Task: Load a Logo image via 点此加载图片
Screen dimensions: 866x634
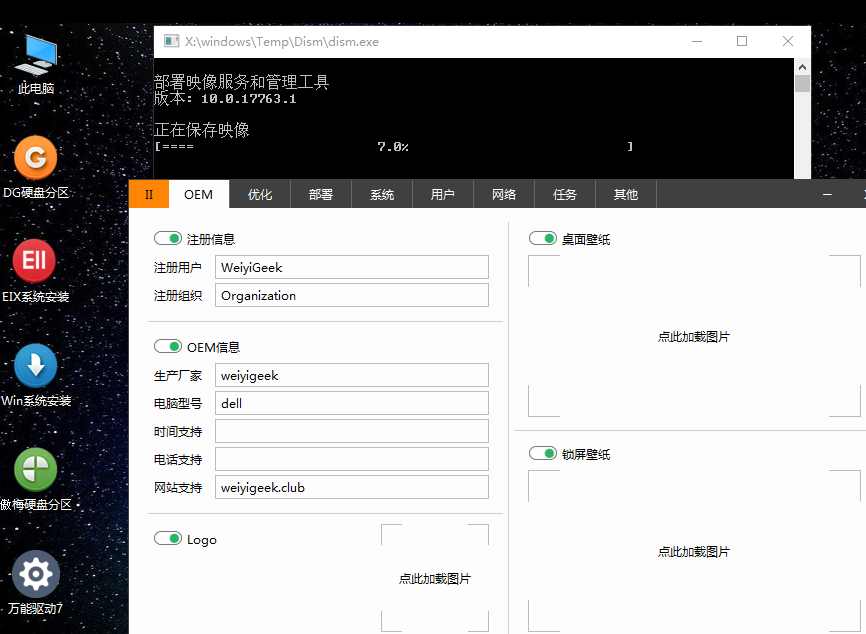Action: (x=435, y=578)
